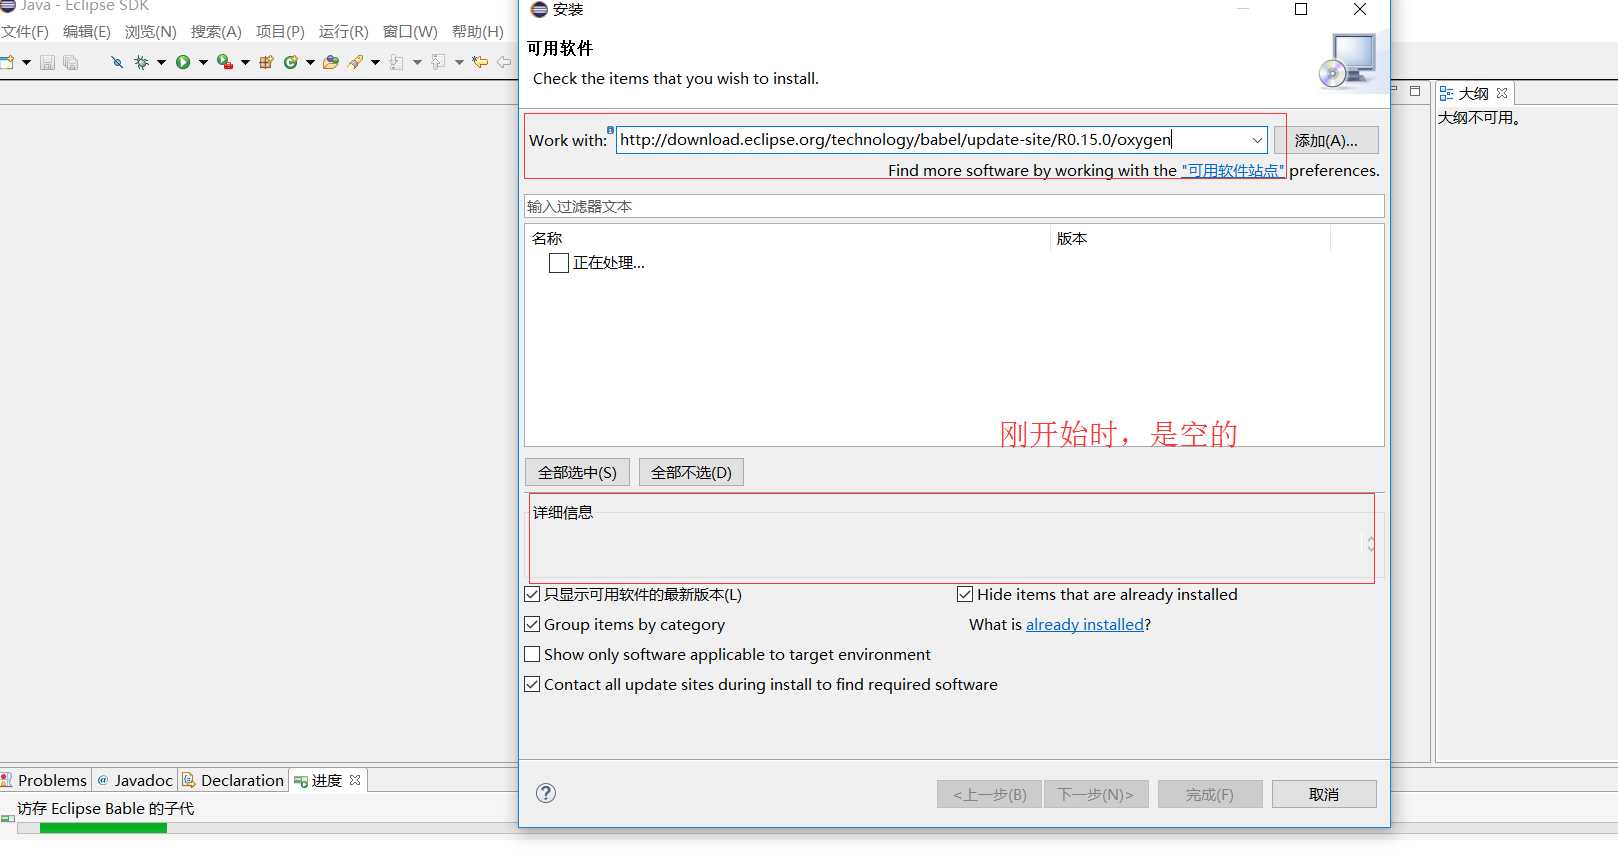Open the 浏览(N) menu
1618x854 pixels.
pos(151,32)
